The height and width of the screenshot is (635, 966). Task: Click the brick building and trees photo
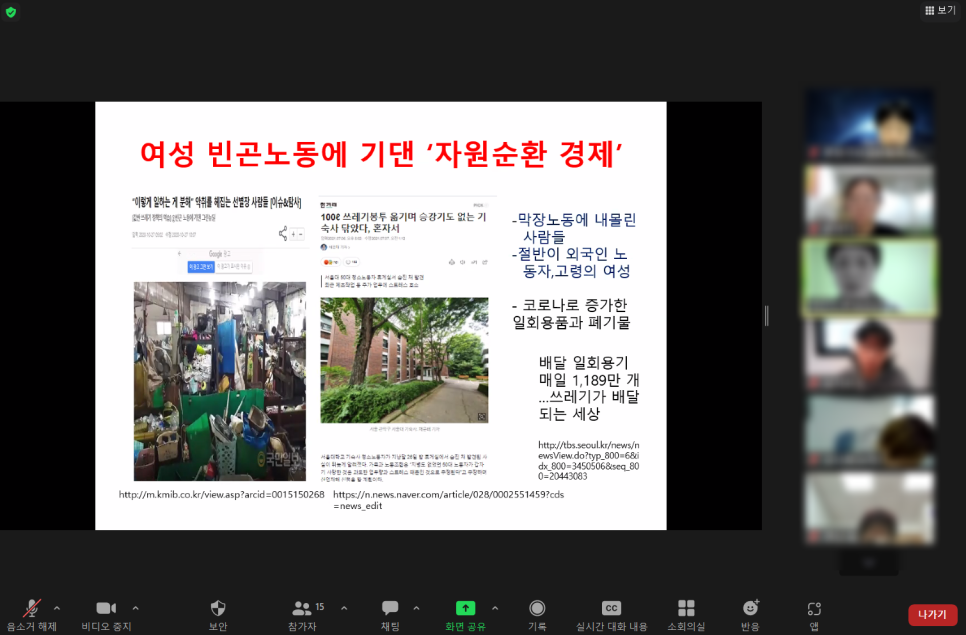click(x=404, y=360)
